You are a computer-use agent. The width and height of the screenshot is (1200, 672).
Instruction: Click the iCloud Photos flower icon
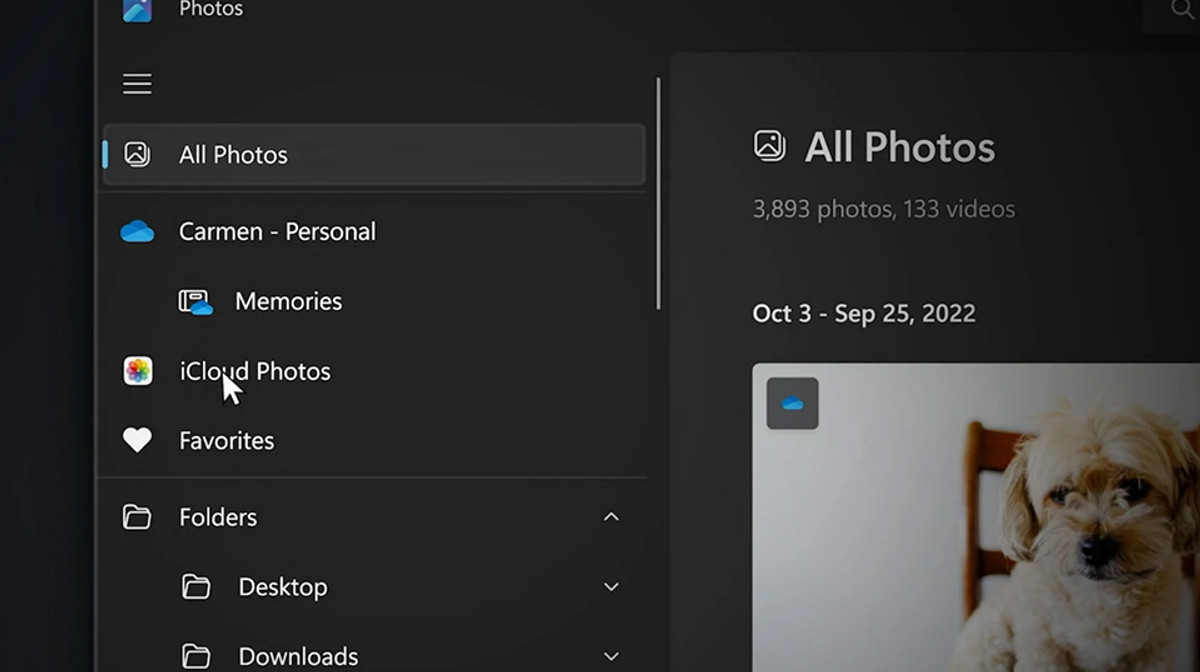pyautogui.click(x=138, y=371)
